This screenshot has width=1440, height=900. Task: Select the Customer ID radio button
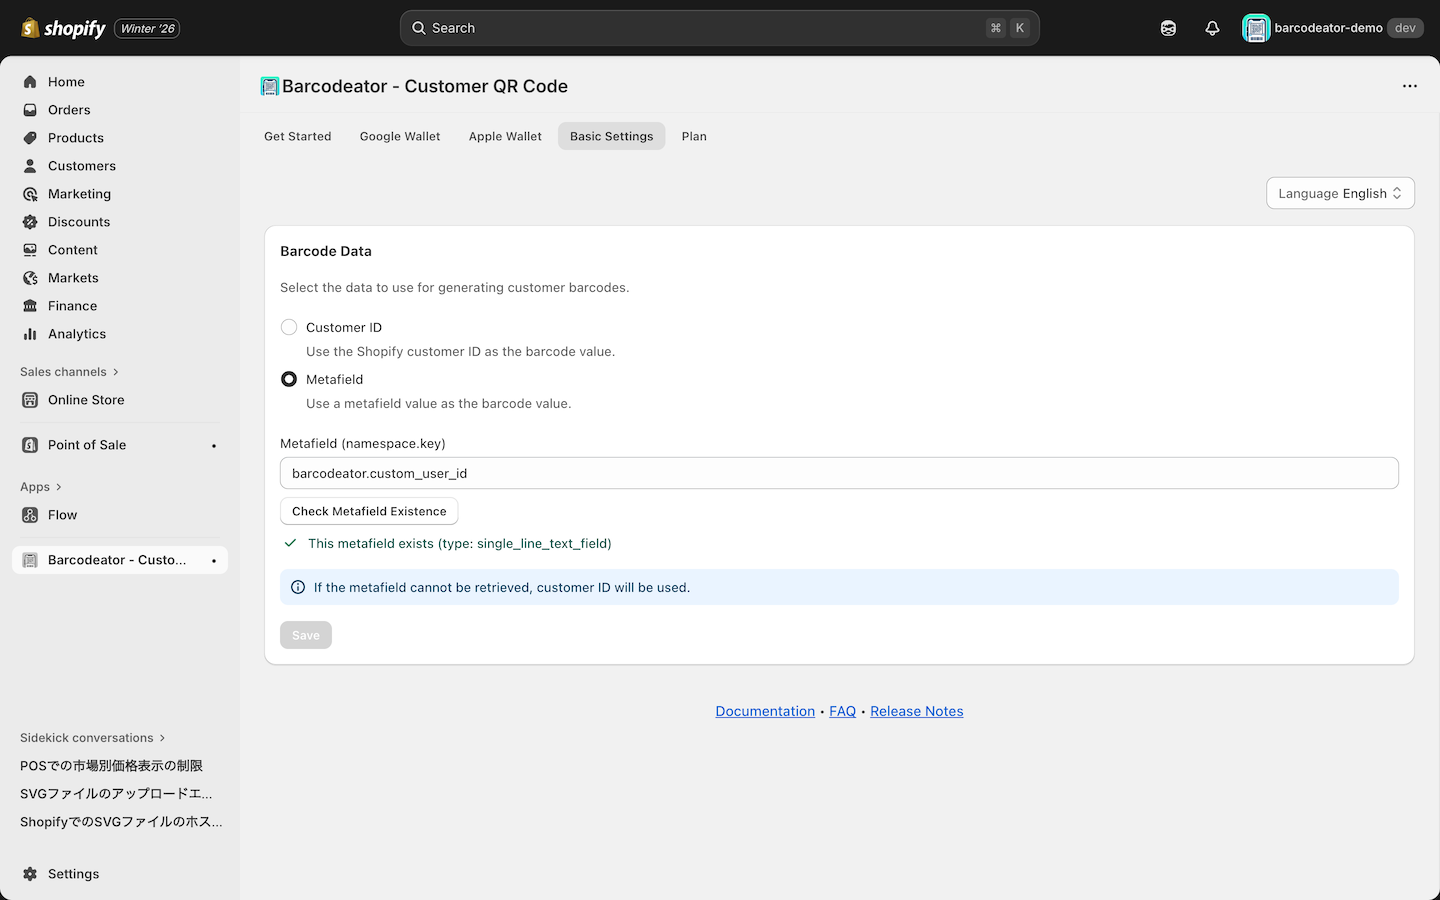(289, 327)
